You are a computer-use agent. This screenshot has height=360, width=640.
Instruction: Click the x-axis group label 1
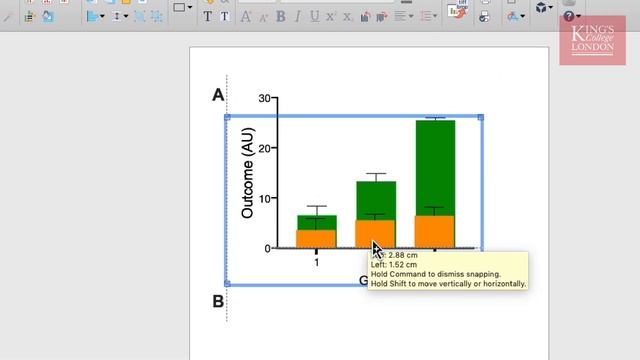coord(317,262)
